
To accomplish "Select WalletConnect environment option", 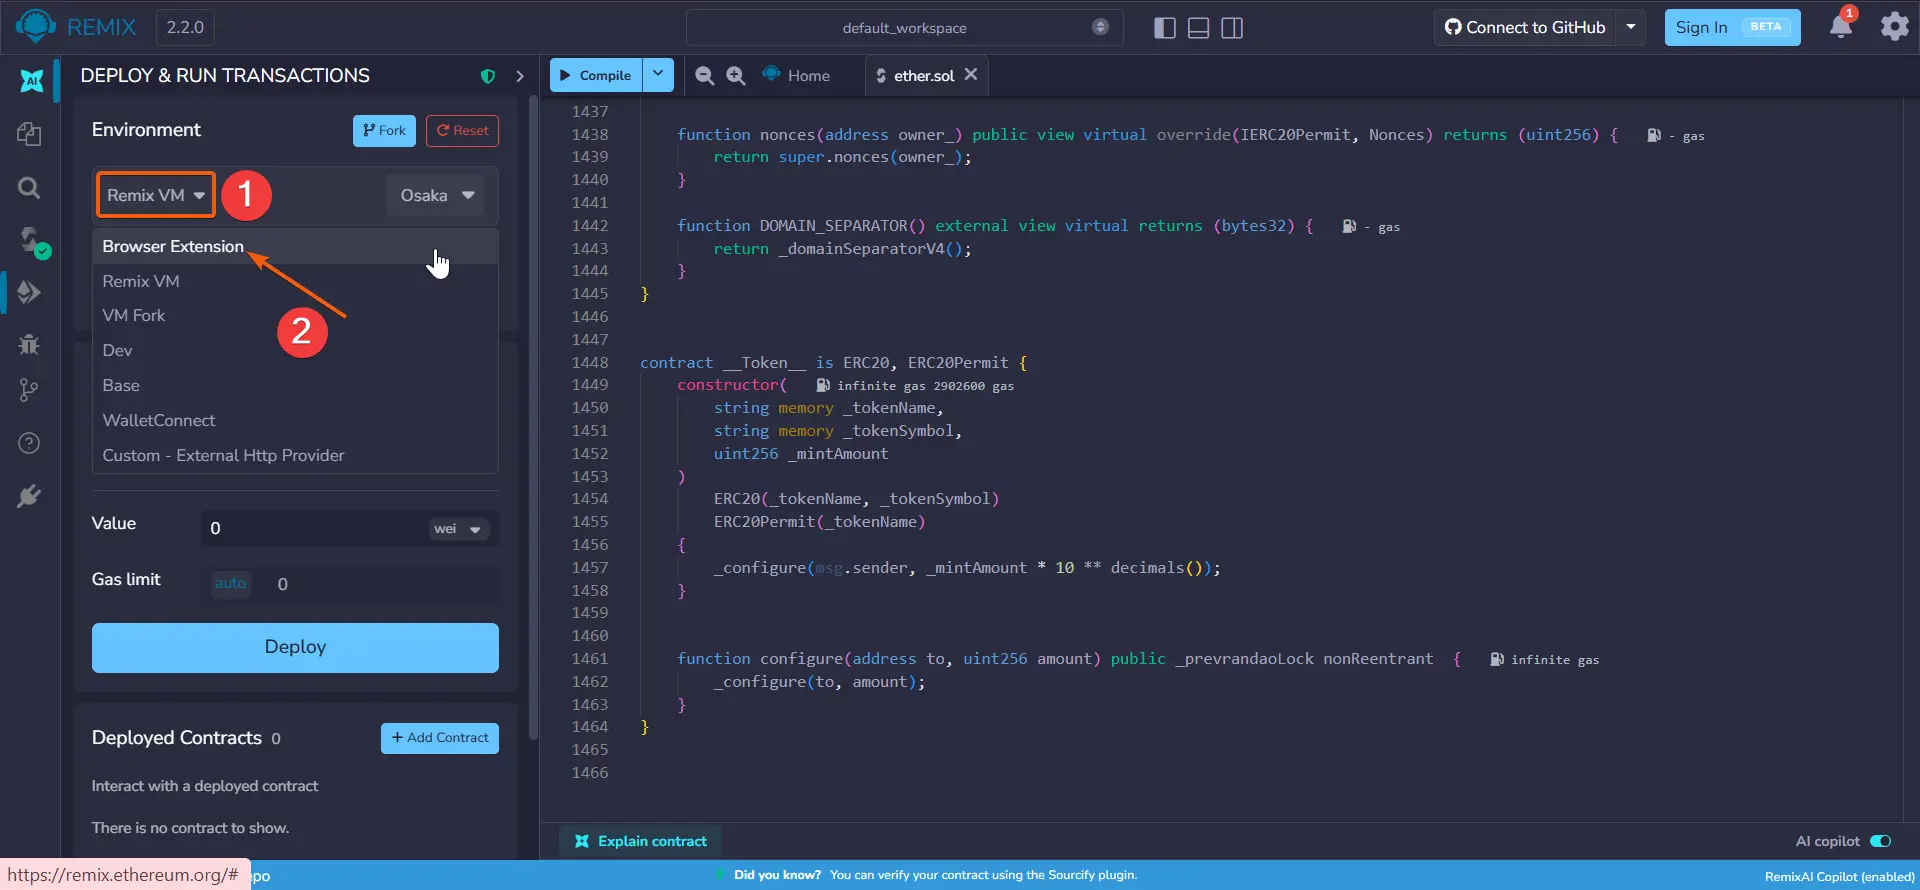I will point(295,421).
